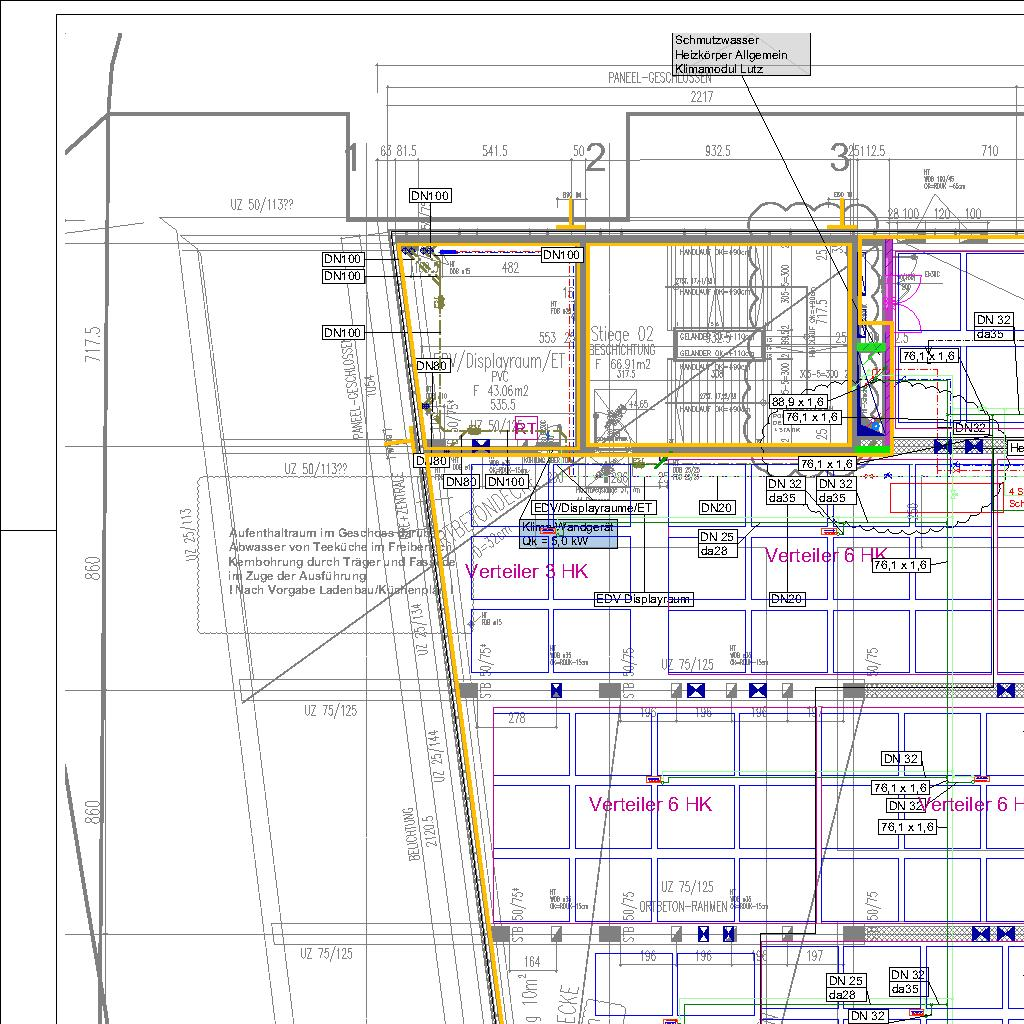
Task: Select the magenta RT symbol in EDV room
Action: 526,429
